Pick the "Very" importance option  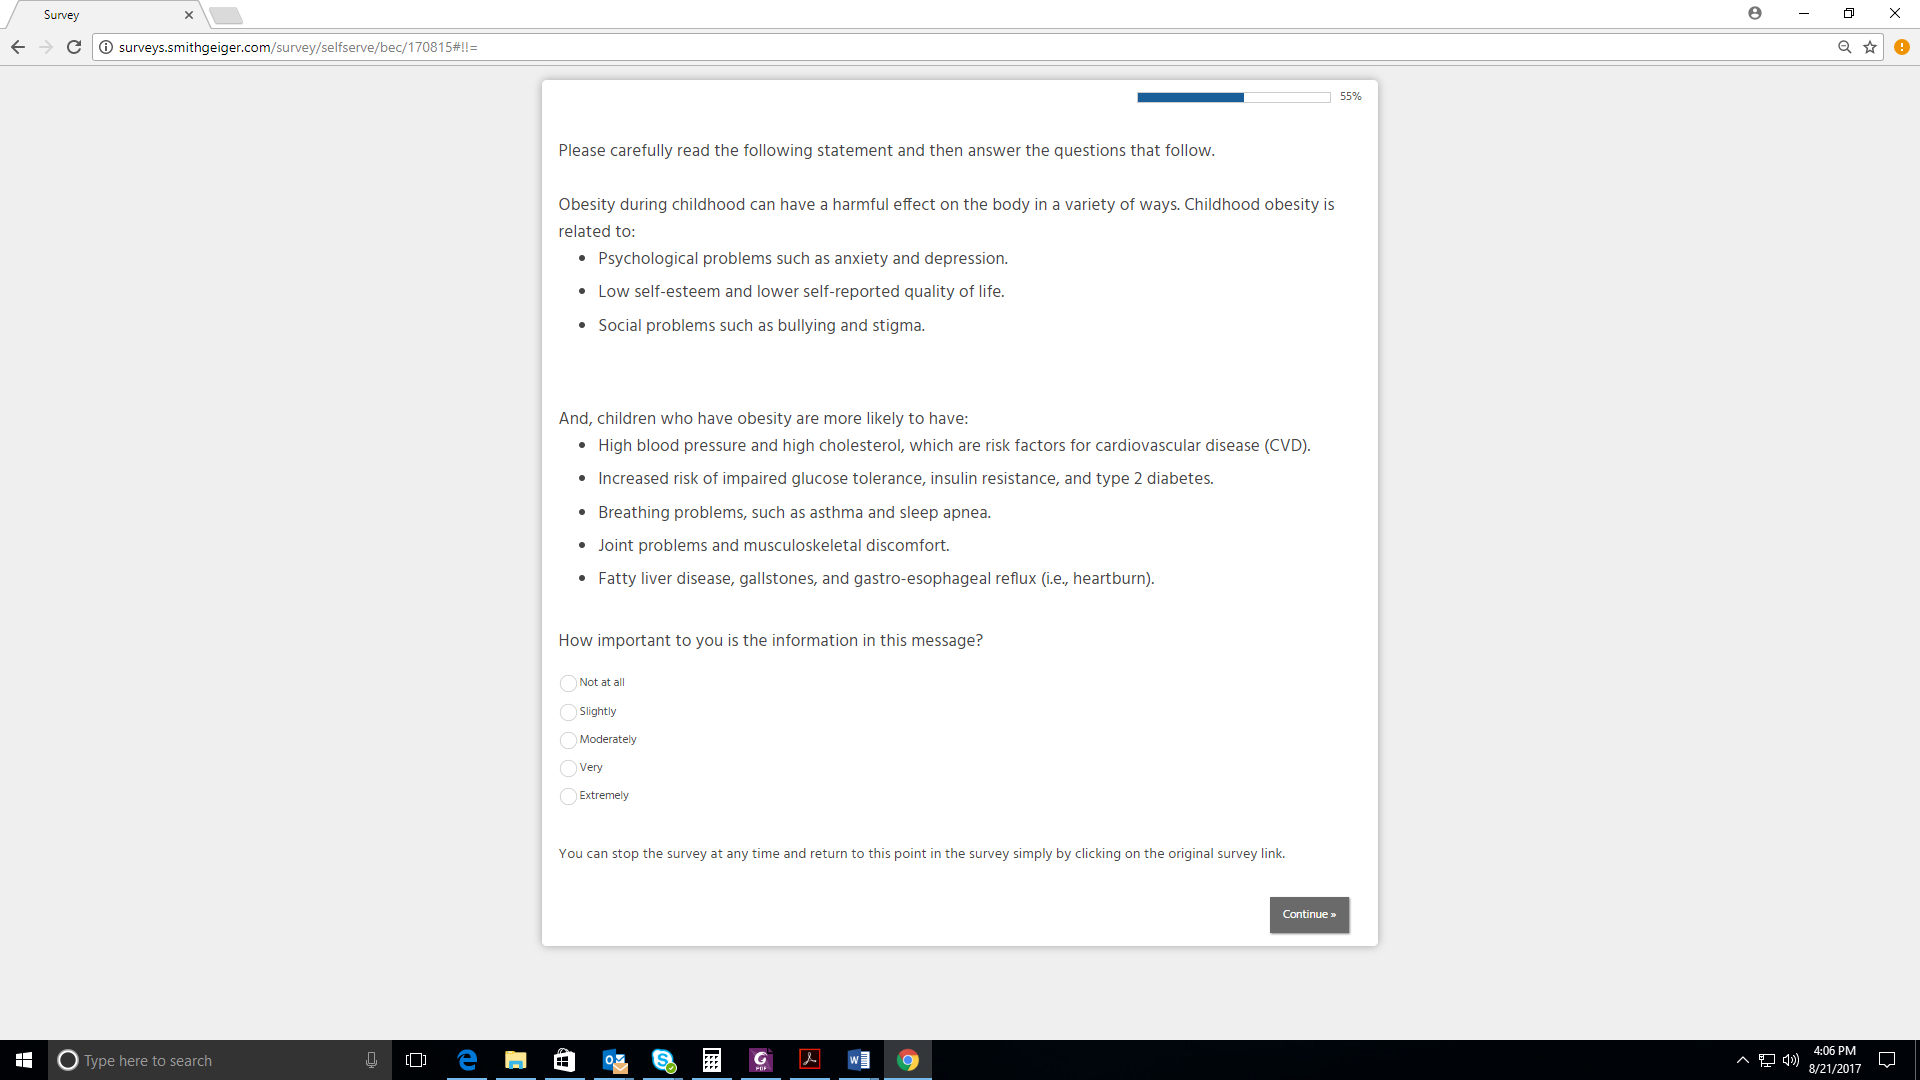(568, 768)
